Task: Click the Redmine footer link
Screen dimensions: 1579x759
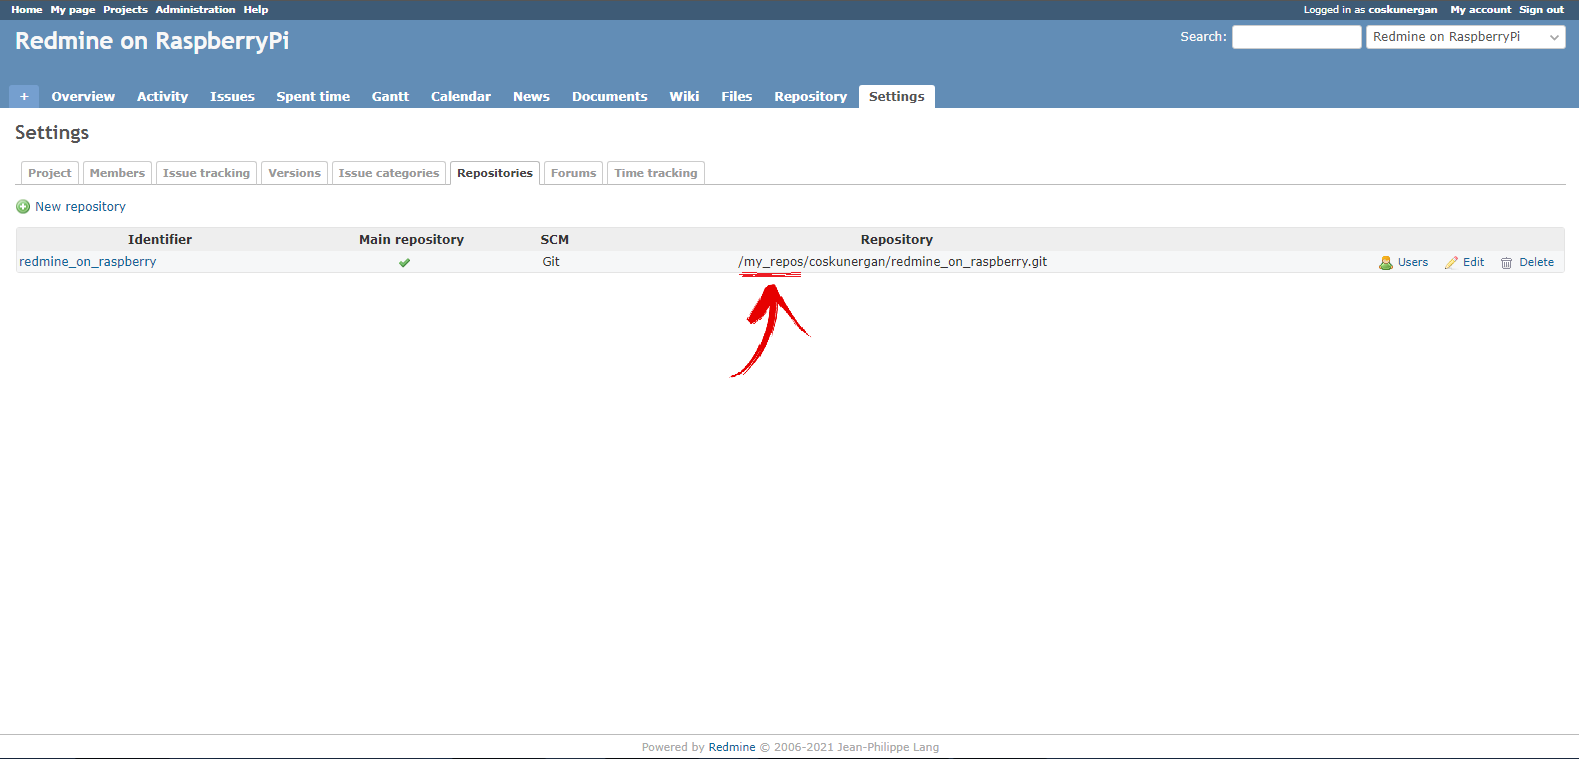Action: [x=732, y=747]
